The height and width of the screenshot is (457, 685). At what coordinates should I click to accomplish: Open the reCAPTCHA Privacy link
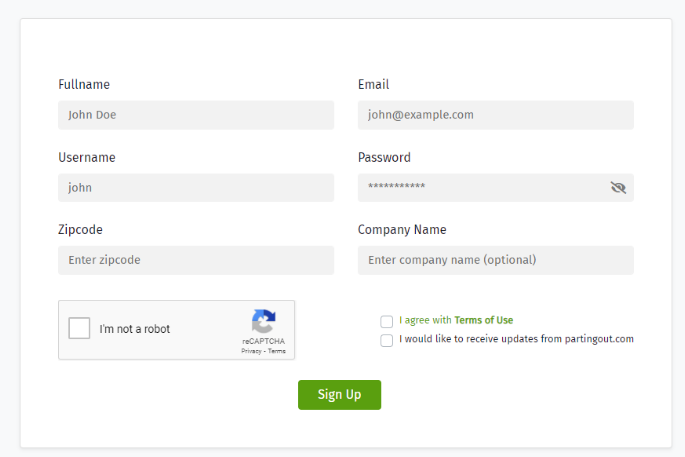pos(250,351)
